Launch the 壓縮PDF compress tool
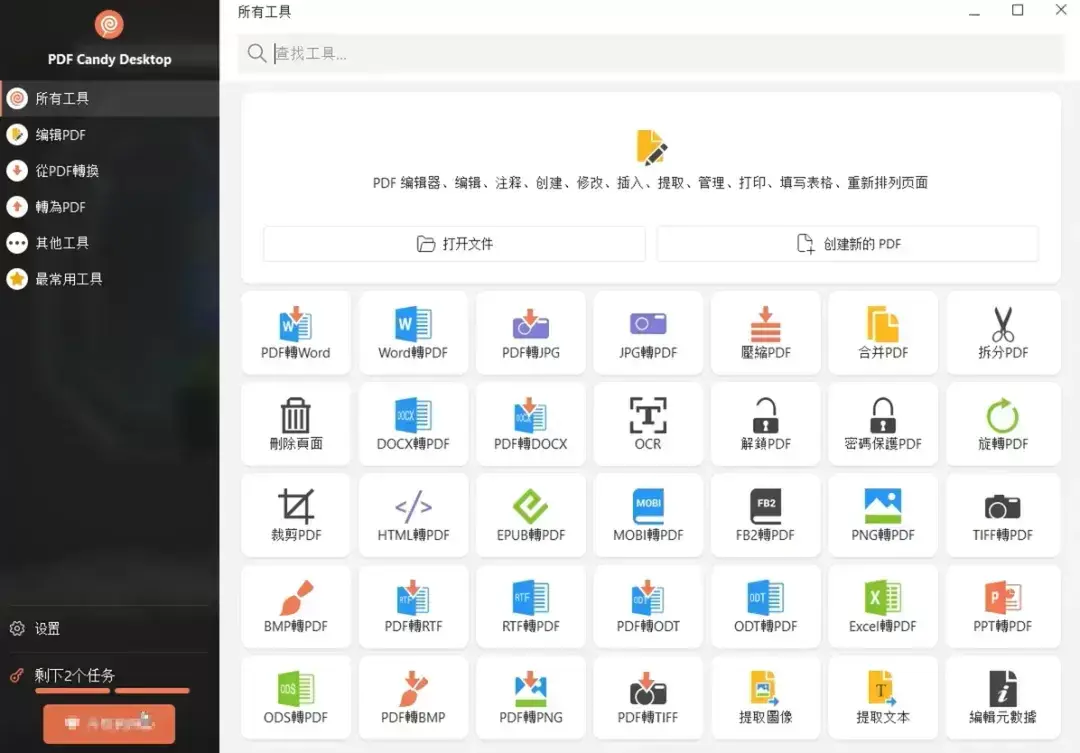This screenshot has width=1080, height=753. (x=765, y=333)
